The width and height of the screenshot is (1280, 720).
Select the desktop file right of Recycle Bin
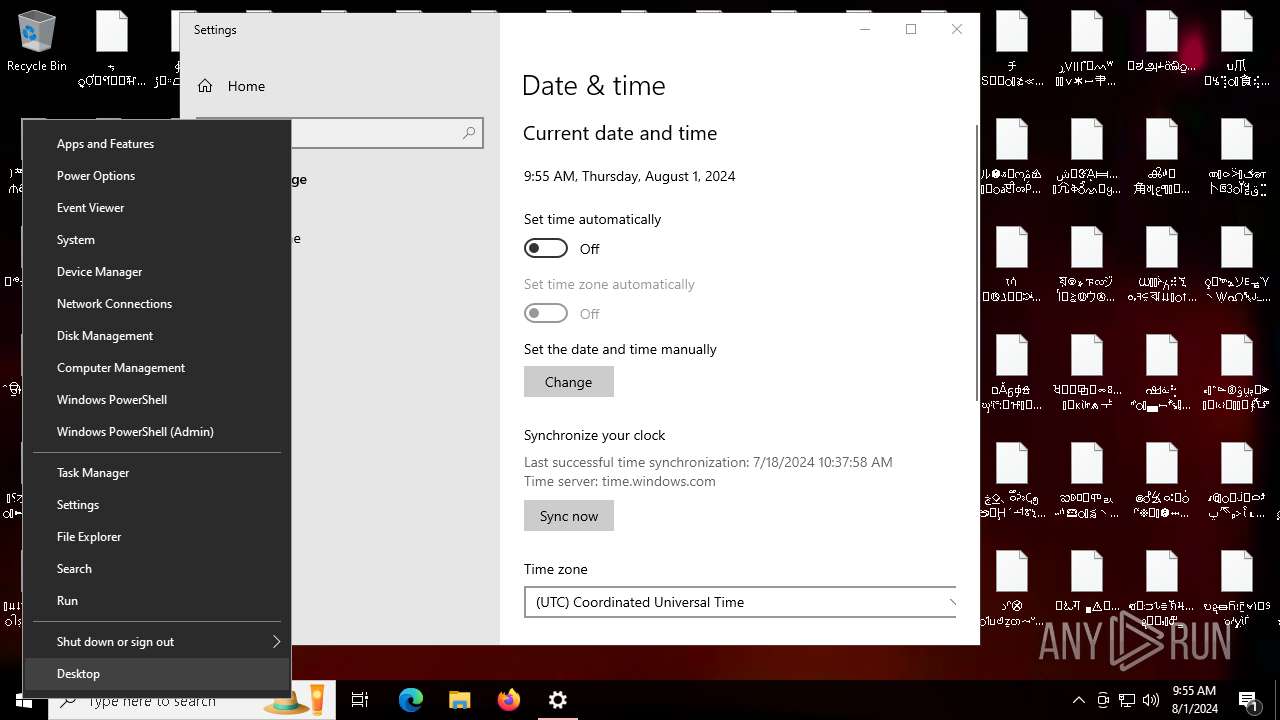pos(112,47)
